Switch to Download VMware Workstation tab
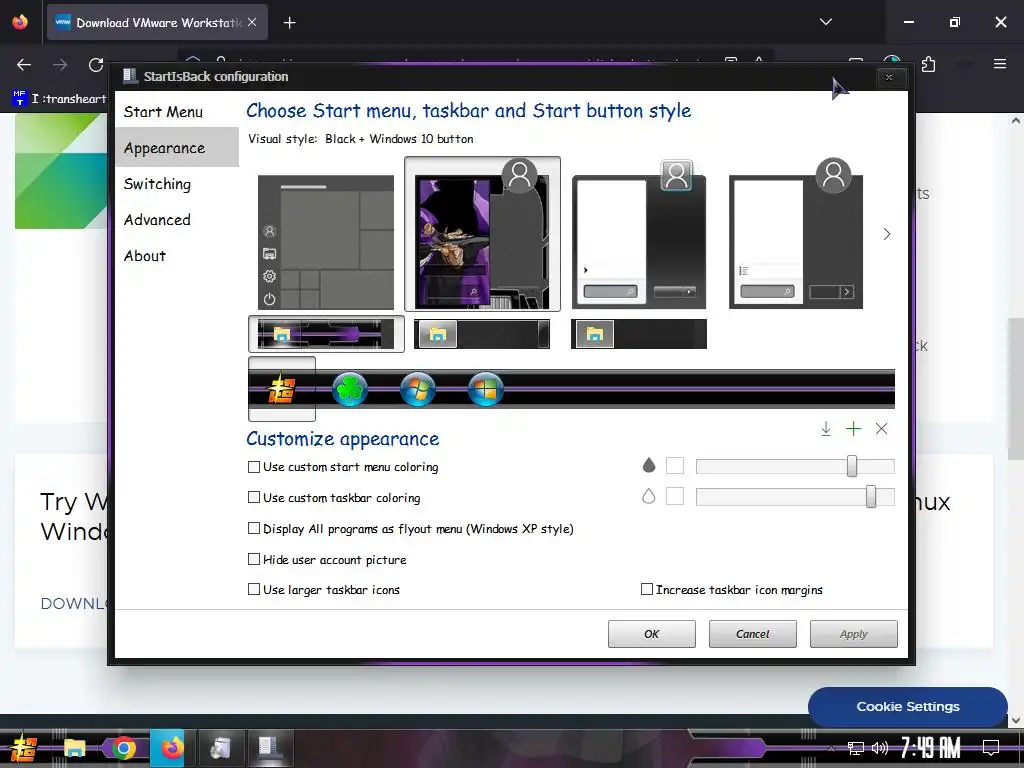Image resolution: width=1024 pixels, height=768 pixels. pos(157,22)
